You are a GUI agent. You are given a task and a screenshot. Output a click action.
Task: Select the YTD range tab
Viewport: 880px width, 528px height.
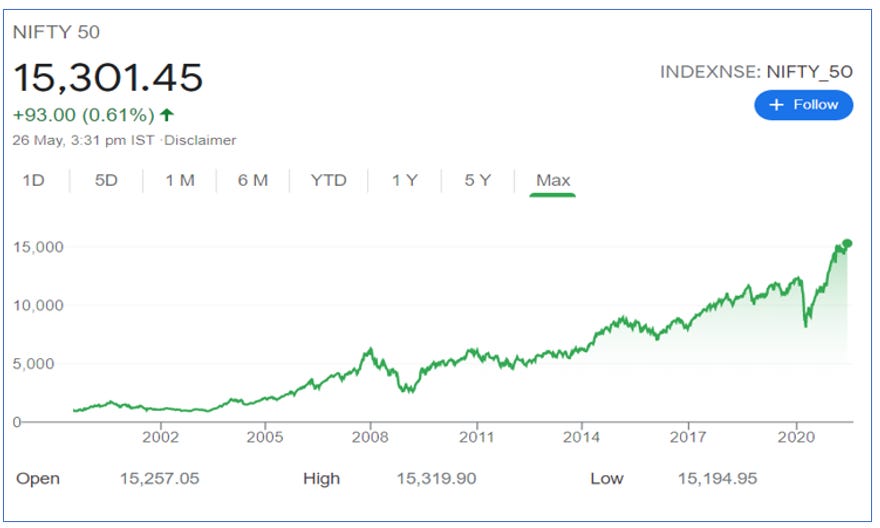click(x=328, y=180)
